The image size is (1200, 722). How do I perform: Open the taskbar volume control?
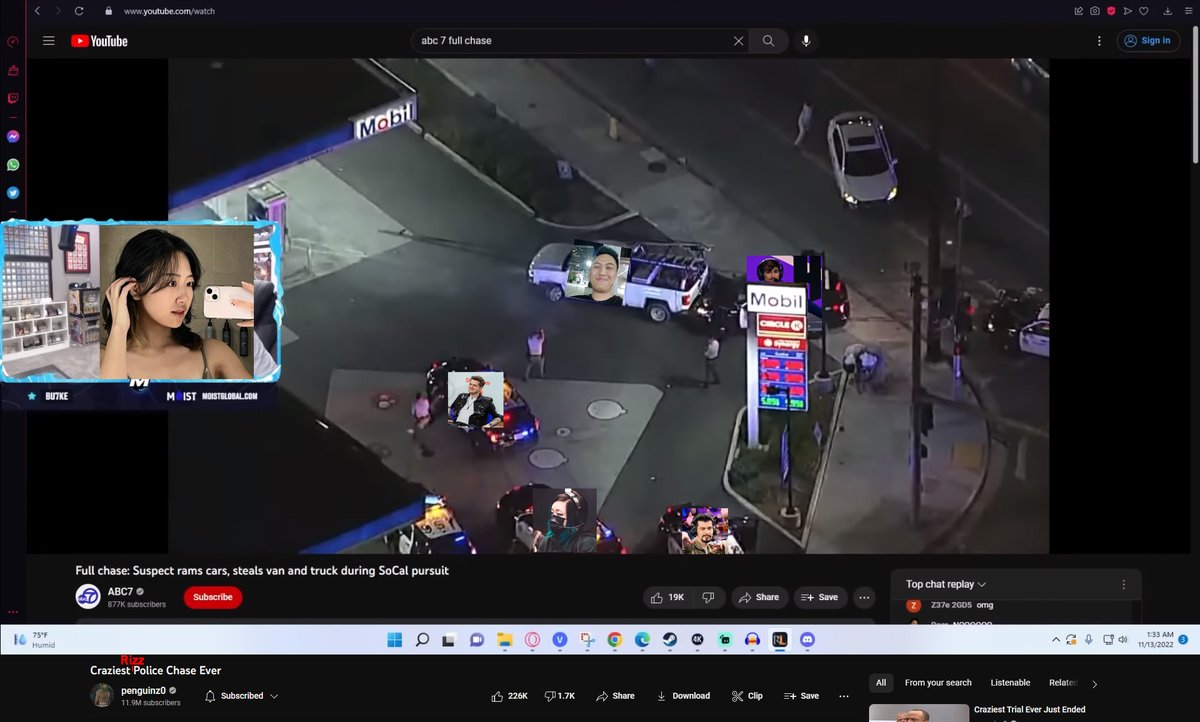coord(1122,640)
